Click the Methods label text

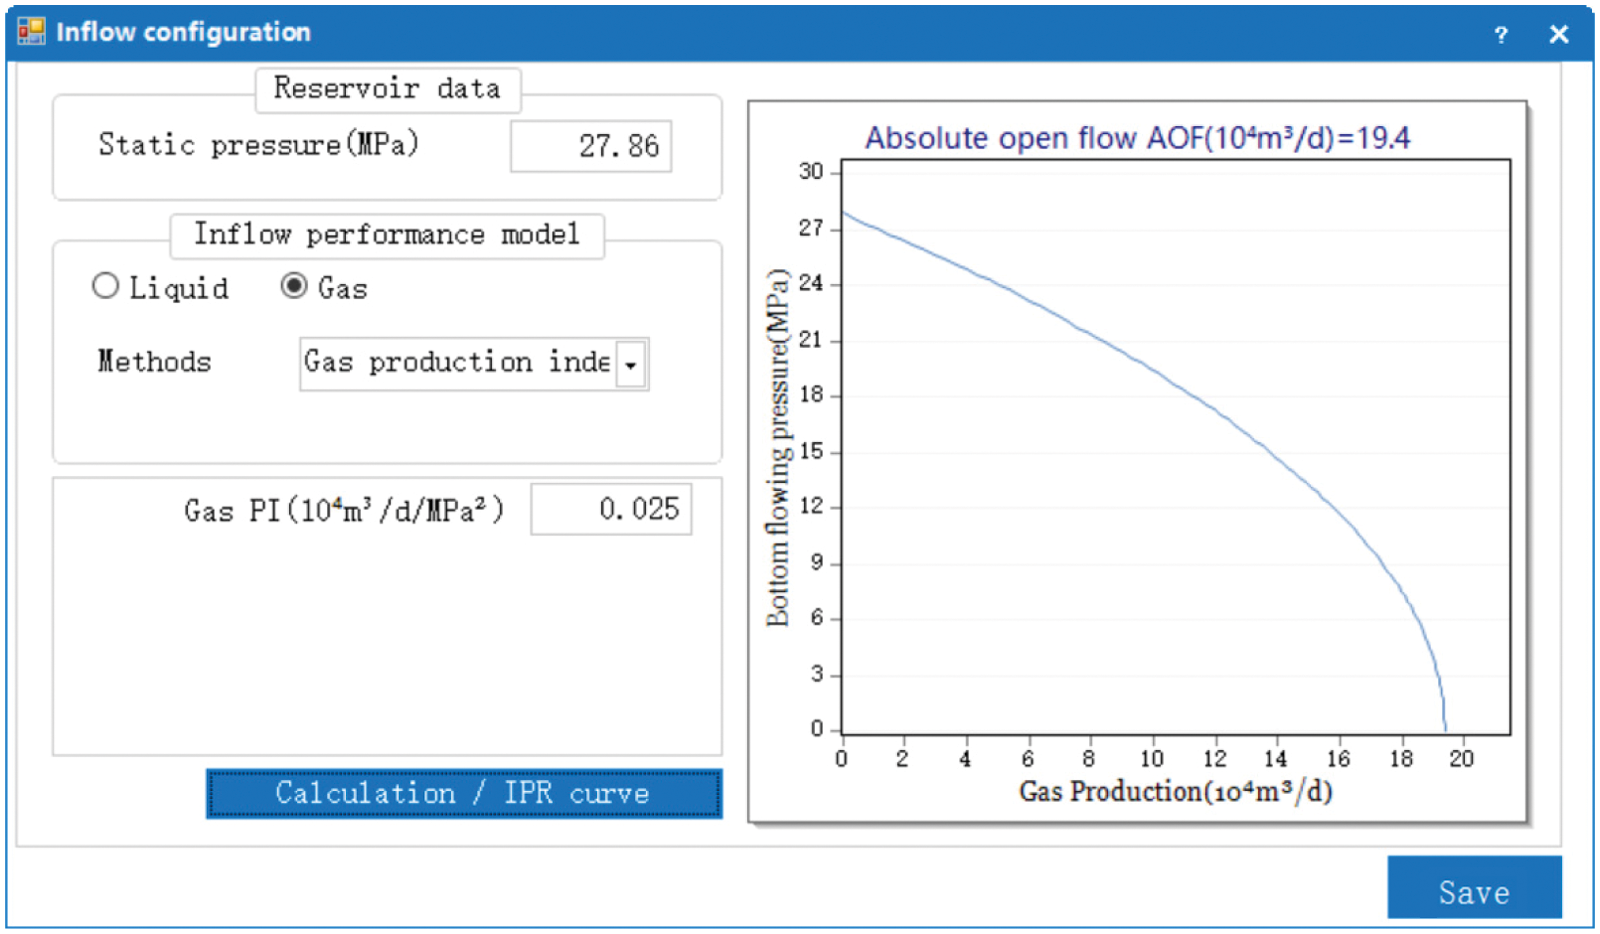(x=154, y=362)
